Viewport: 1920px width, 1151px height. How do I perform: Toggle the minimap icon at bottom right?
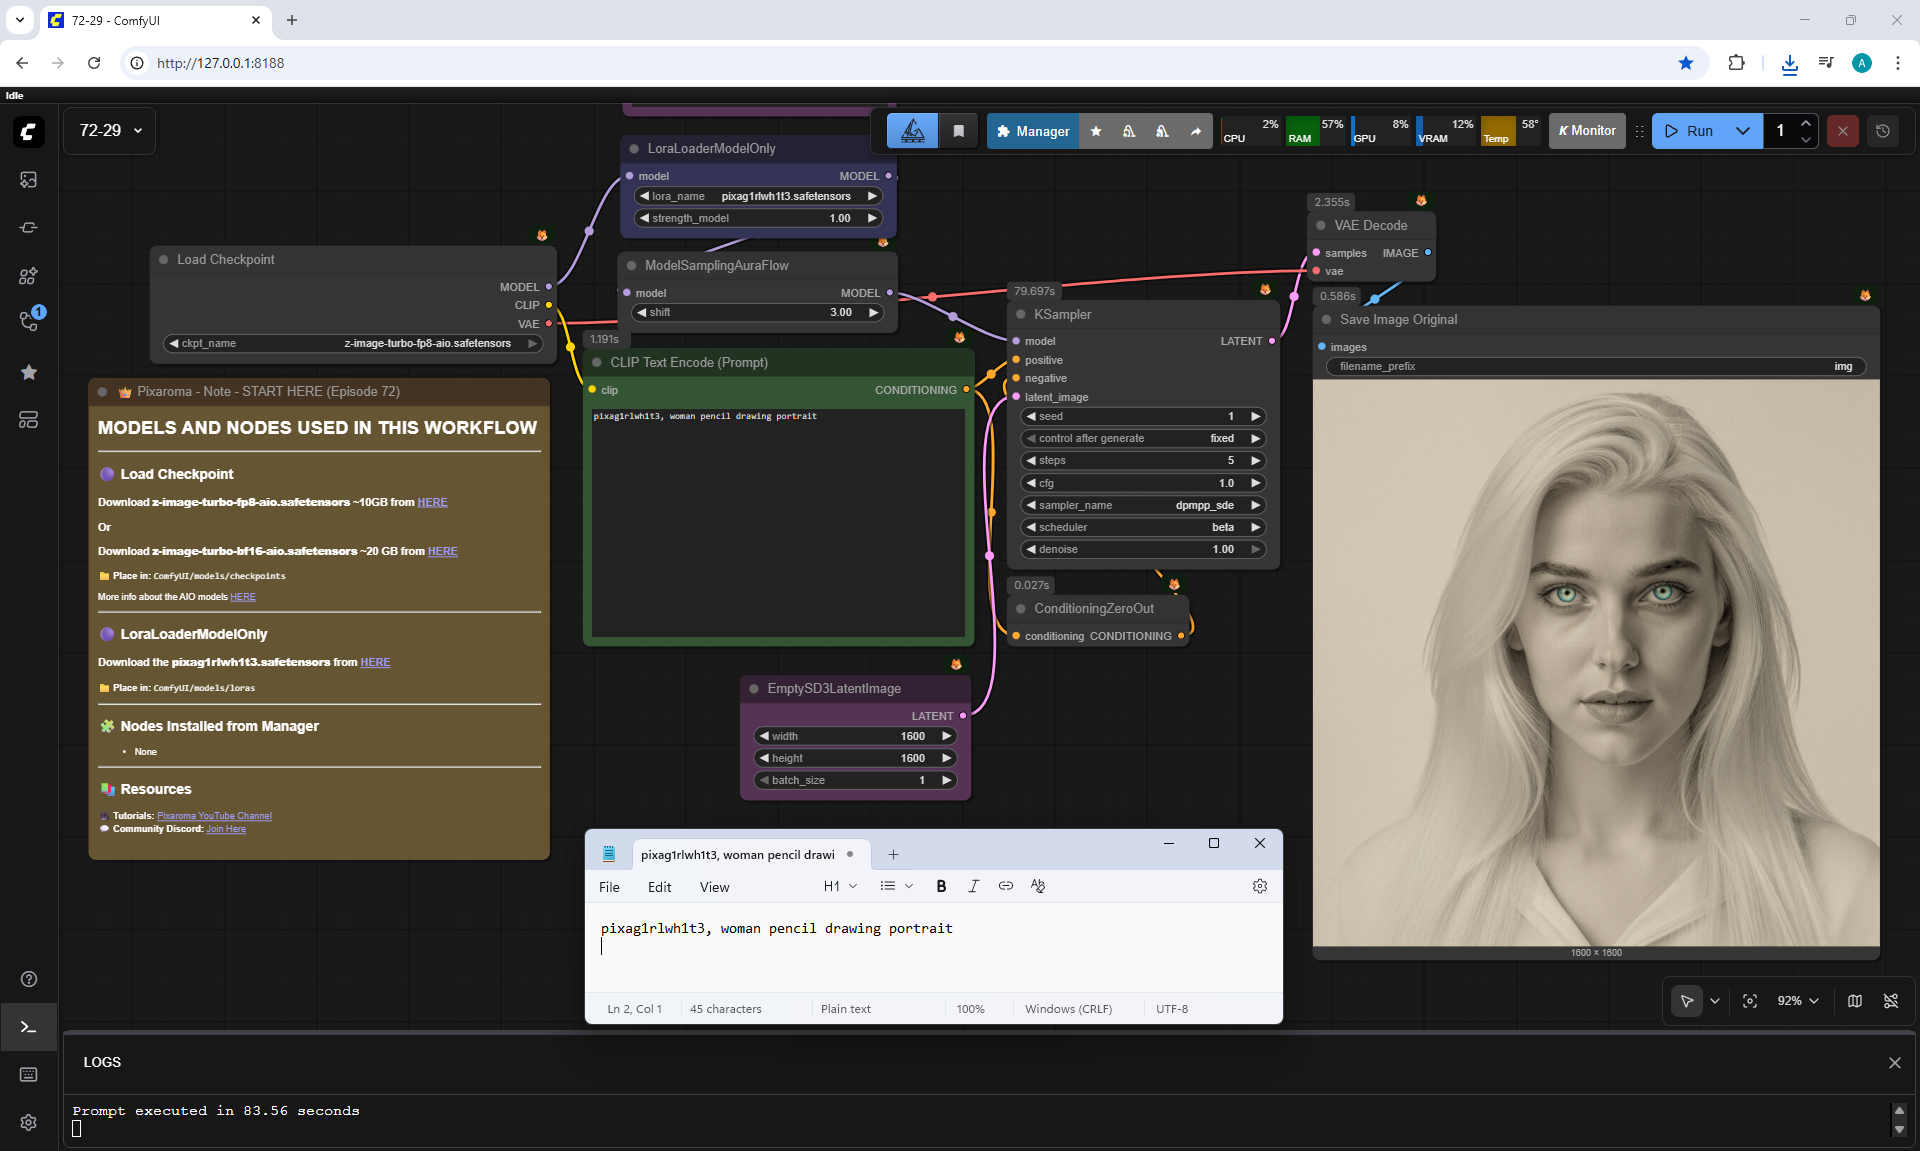[1854, 1001]
